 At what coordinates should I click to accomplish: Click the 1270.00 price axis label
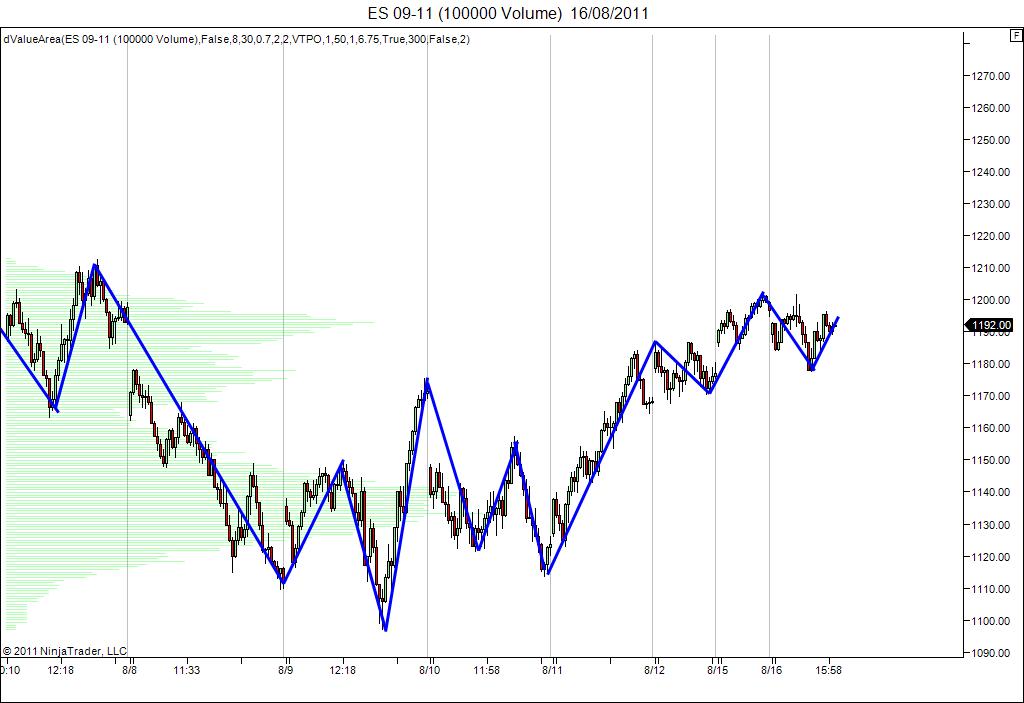pyautogui.click(x=990, y=76)
